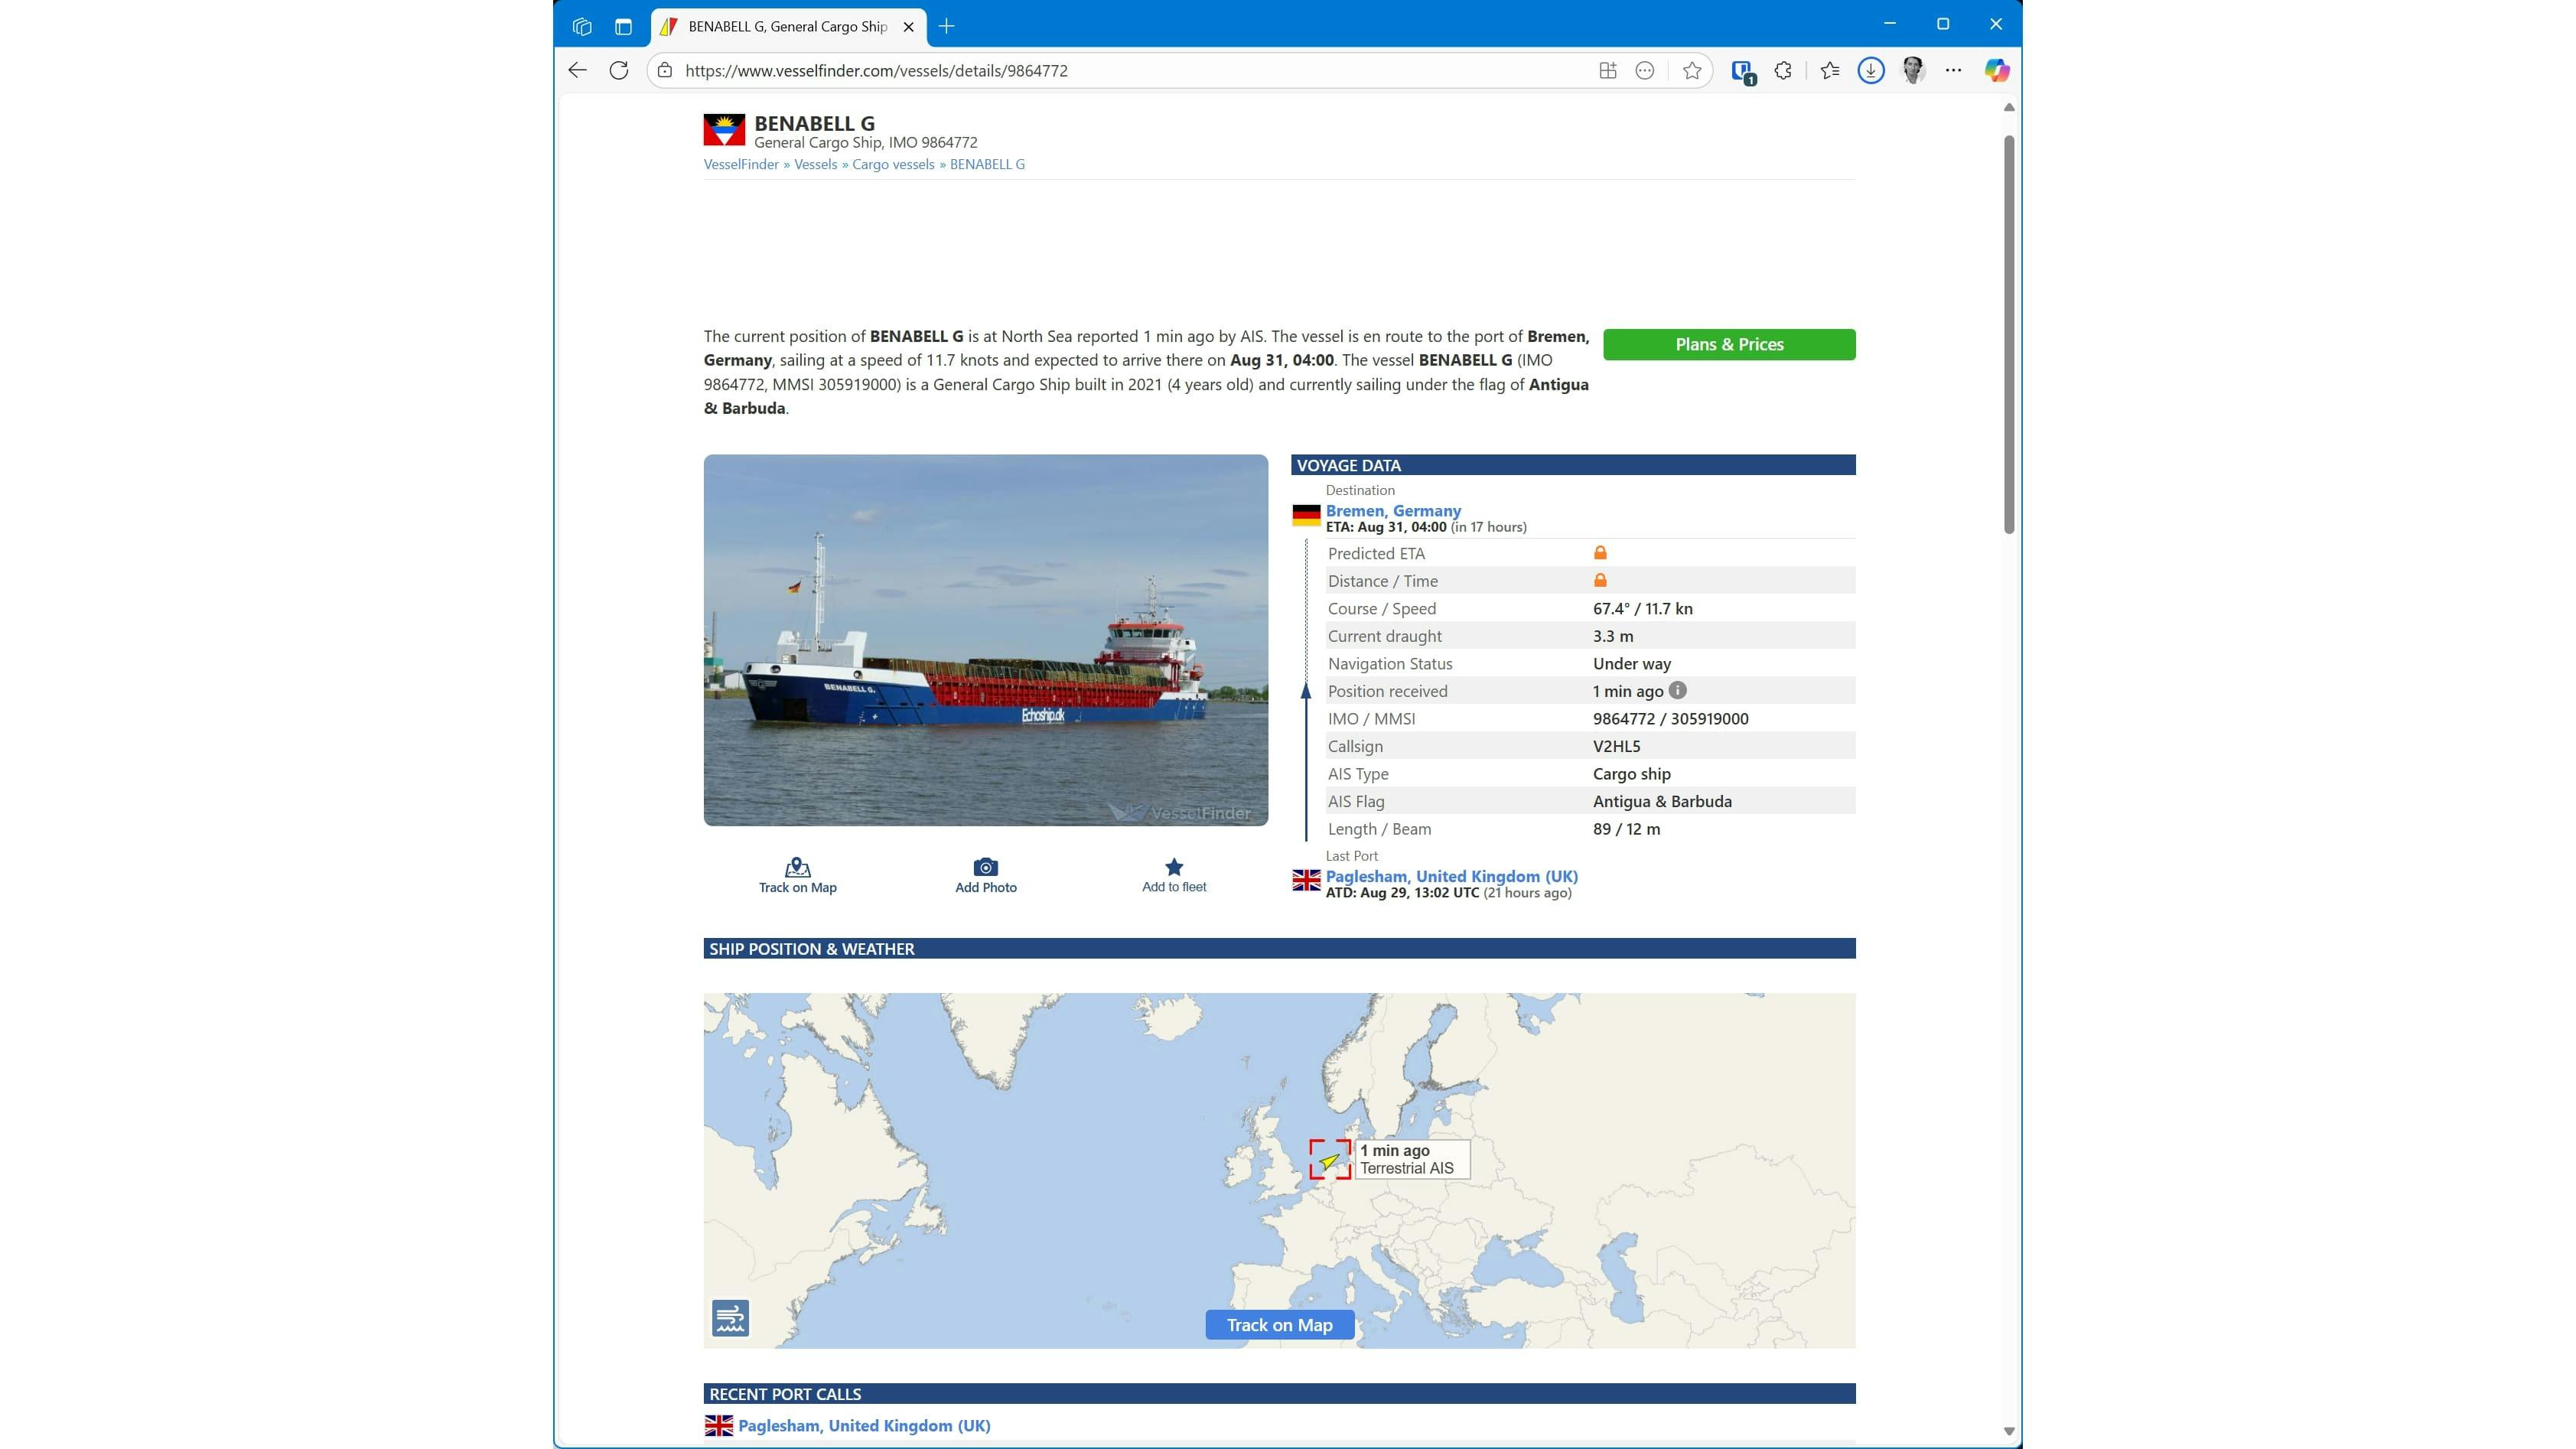Open the browser extensions puzzle icon
2576x1449 pixels.
1783,71
